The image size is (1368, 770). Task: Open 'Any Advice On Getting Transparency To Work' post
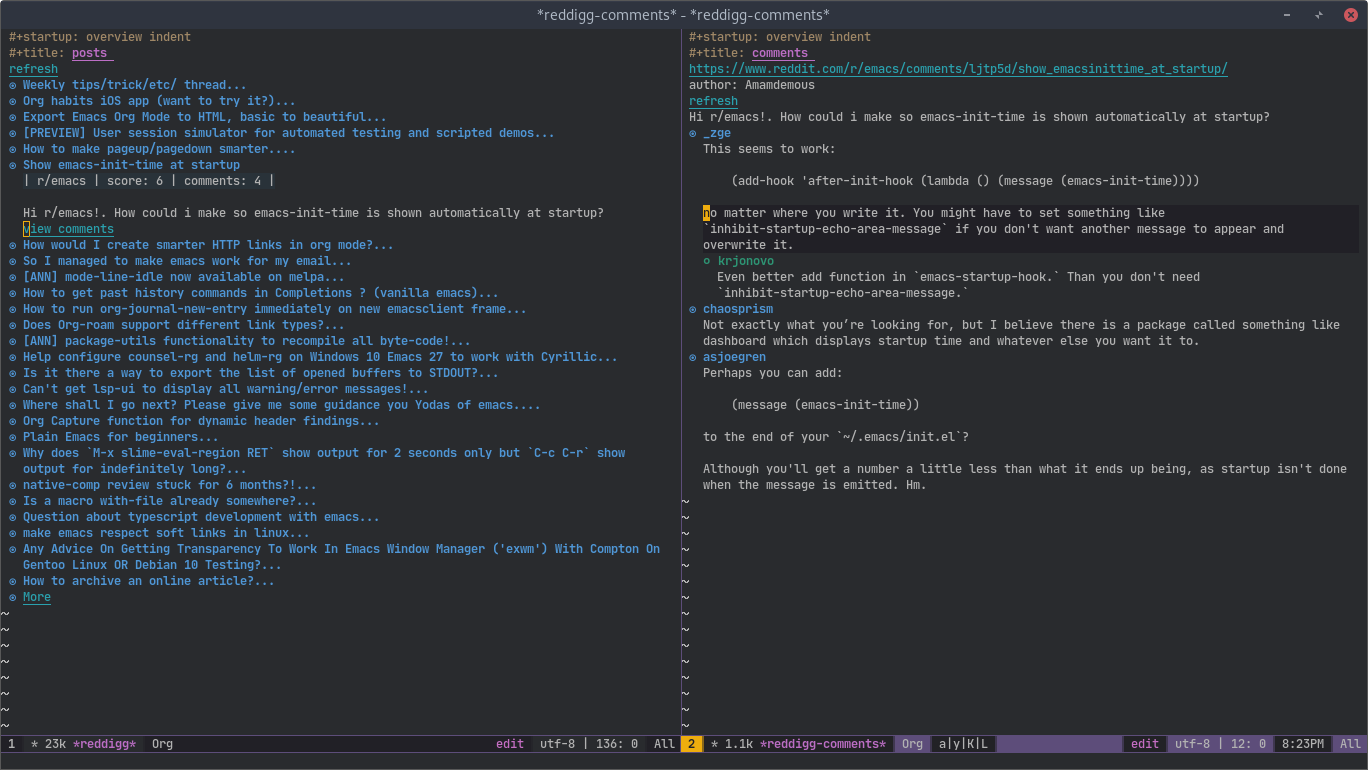click(341, 557)
